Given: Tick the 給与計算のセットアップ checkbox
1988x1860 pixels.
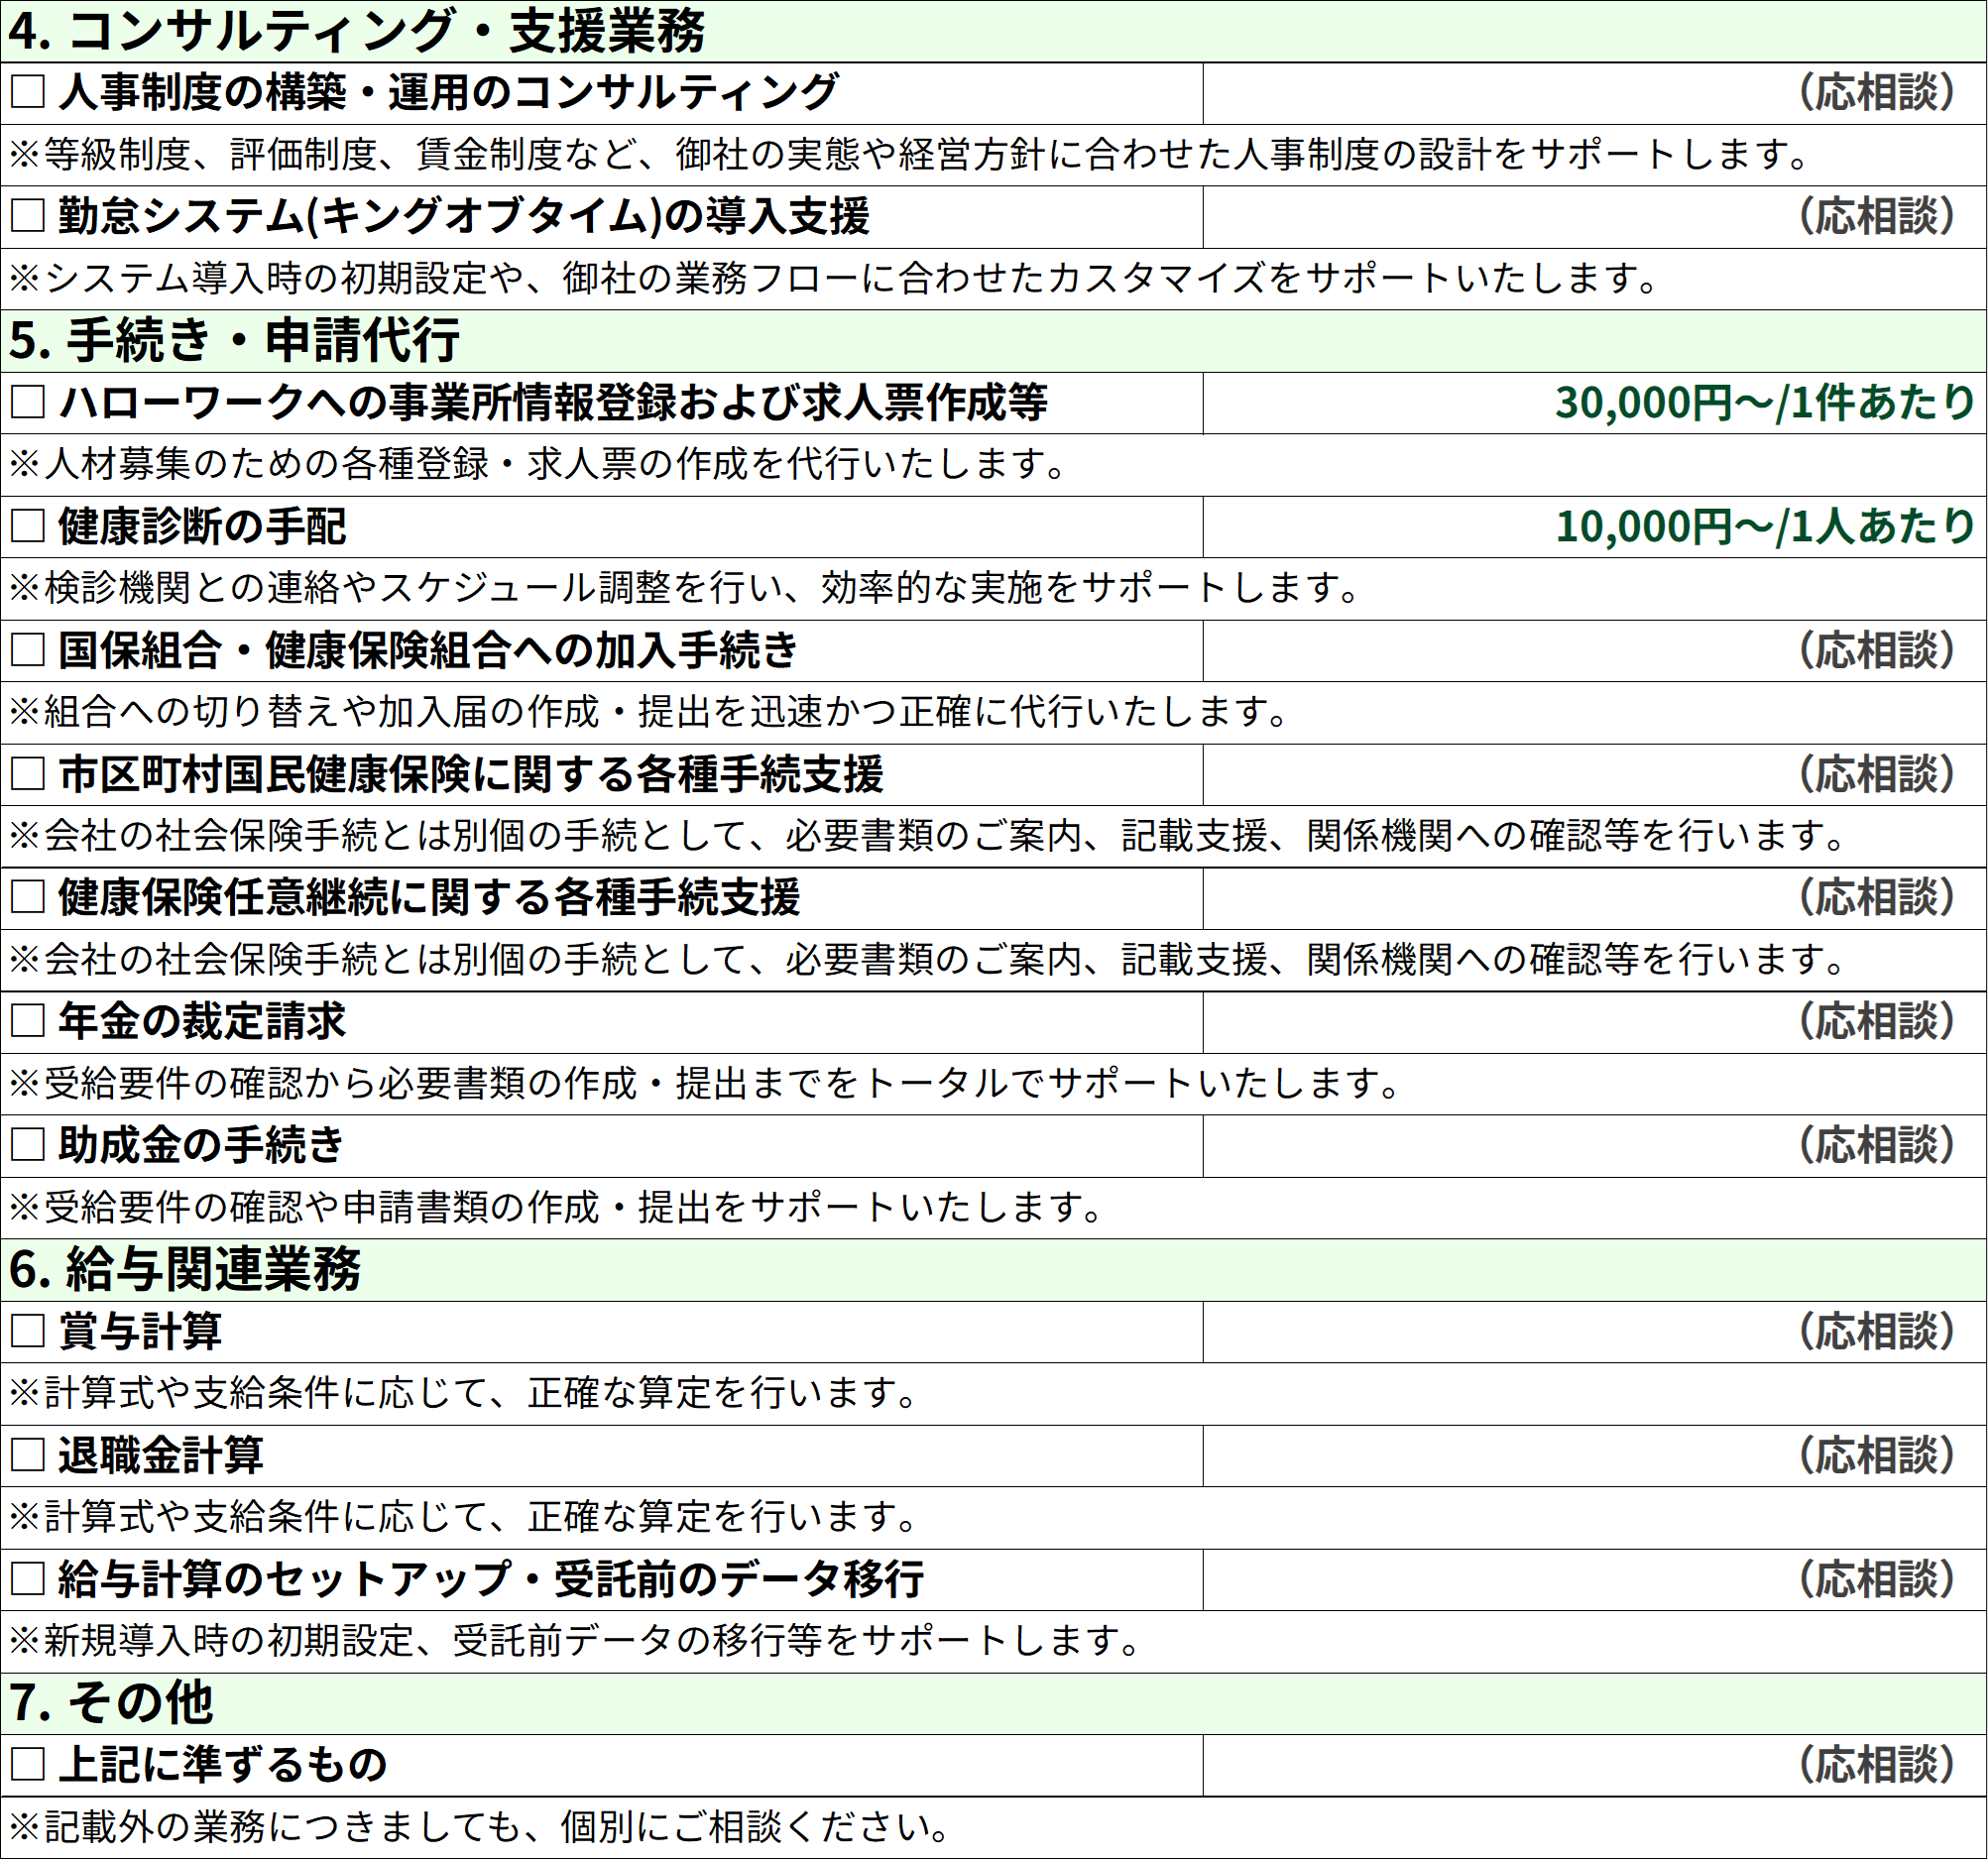Looking at the screenshot, I should click(x=28, y=1578).
